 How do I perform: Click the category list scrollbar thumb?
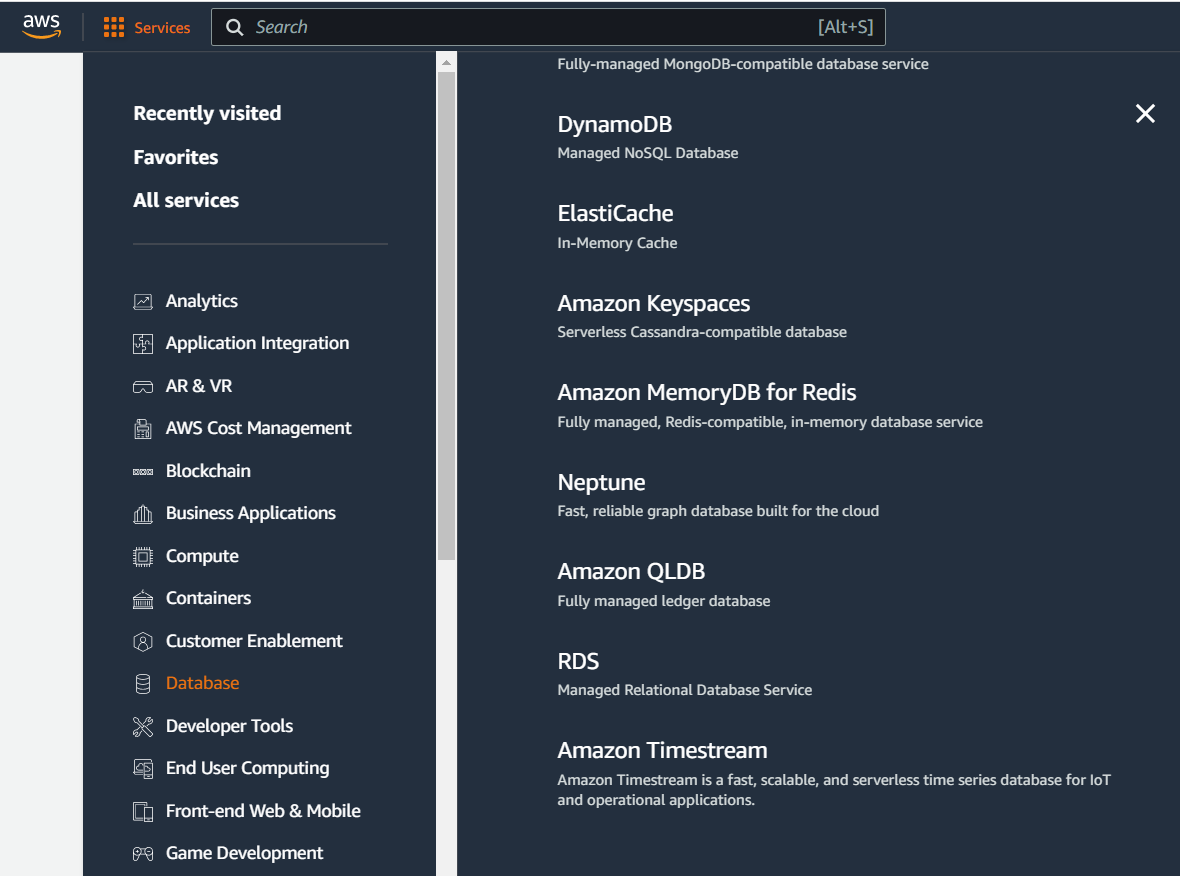point(446,316)
